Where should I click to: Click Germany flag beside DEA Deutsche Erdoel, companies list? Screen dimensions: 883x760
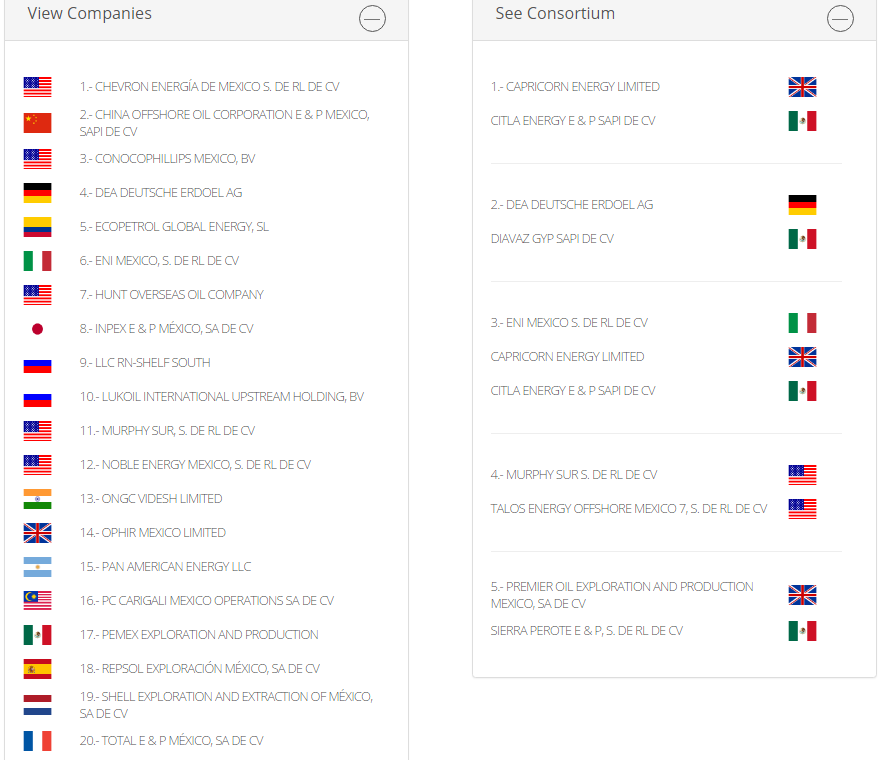[x=37, y=193]
